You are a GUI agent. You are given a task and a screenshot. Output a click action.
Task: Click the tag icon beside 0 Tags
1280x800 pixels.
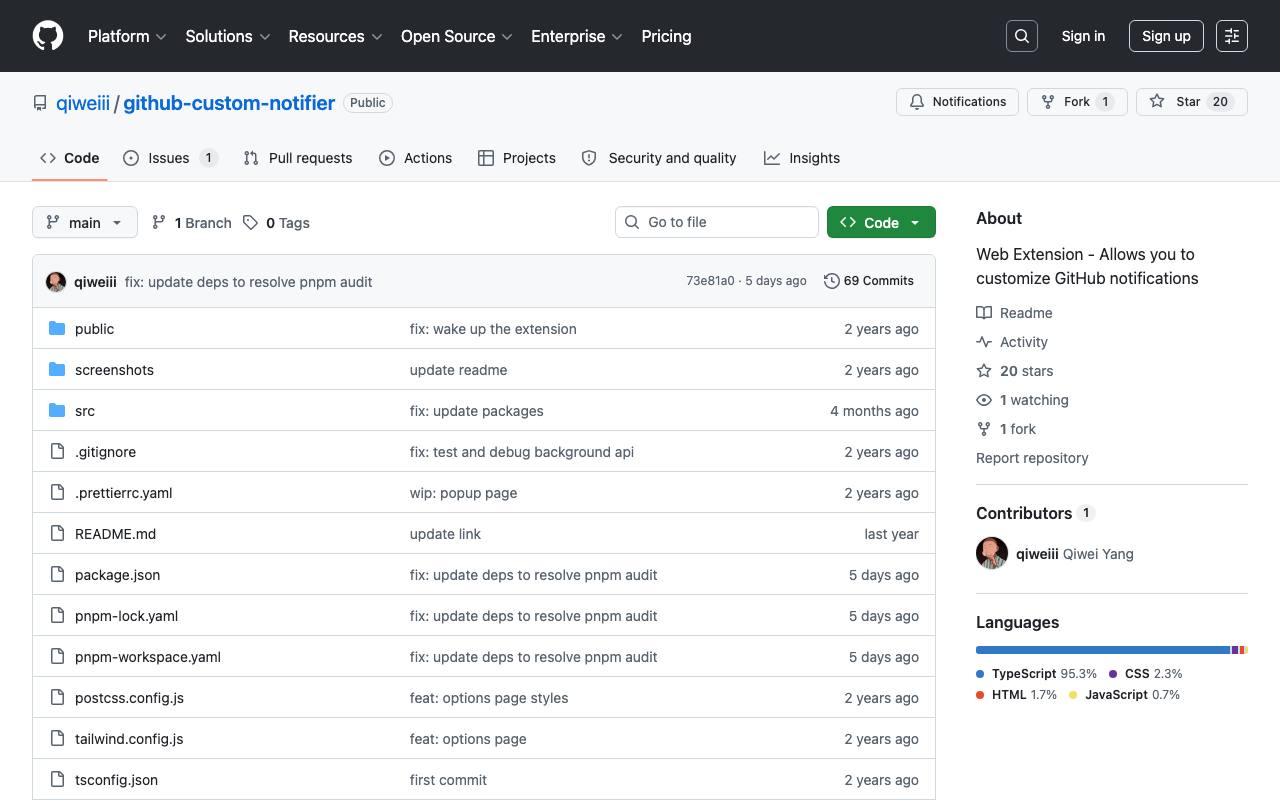pos(250,222)
